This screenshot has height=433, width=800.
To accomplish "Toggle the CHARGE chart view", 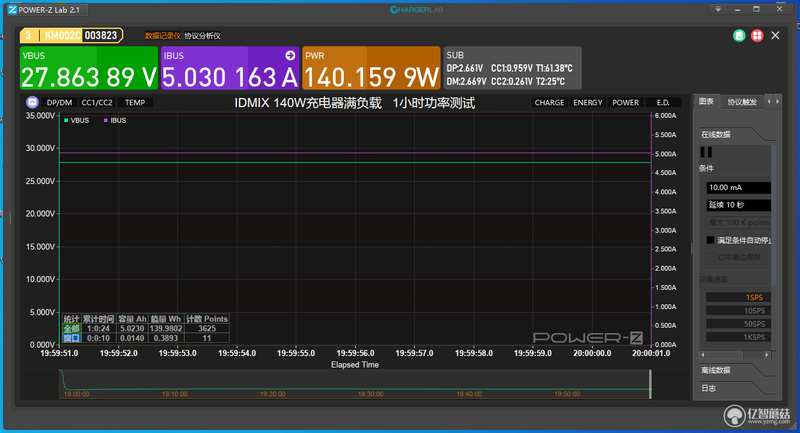I will tap(549, 103).
